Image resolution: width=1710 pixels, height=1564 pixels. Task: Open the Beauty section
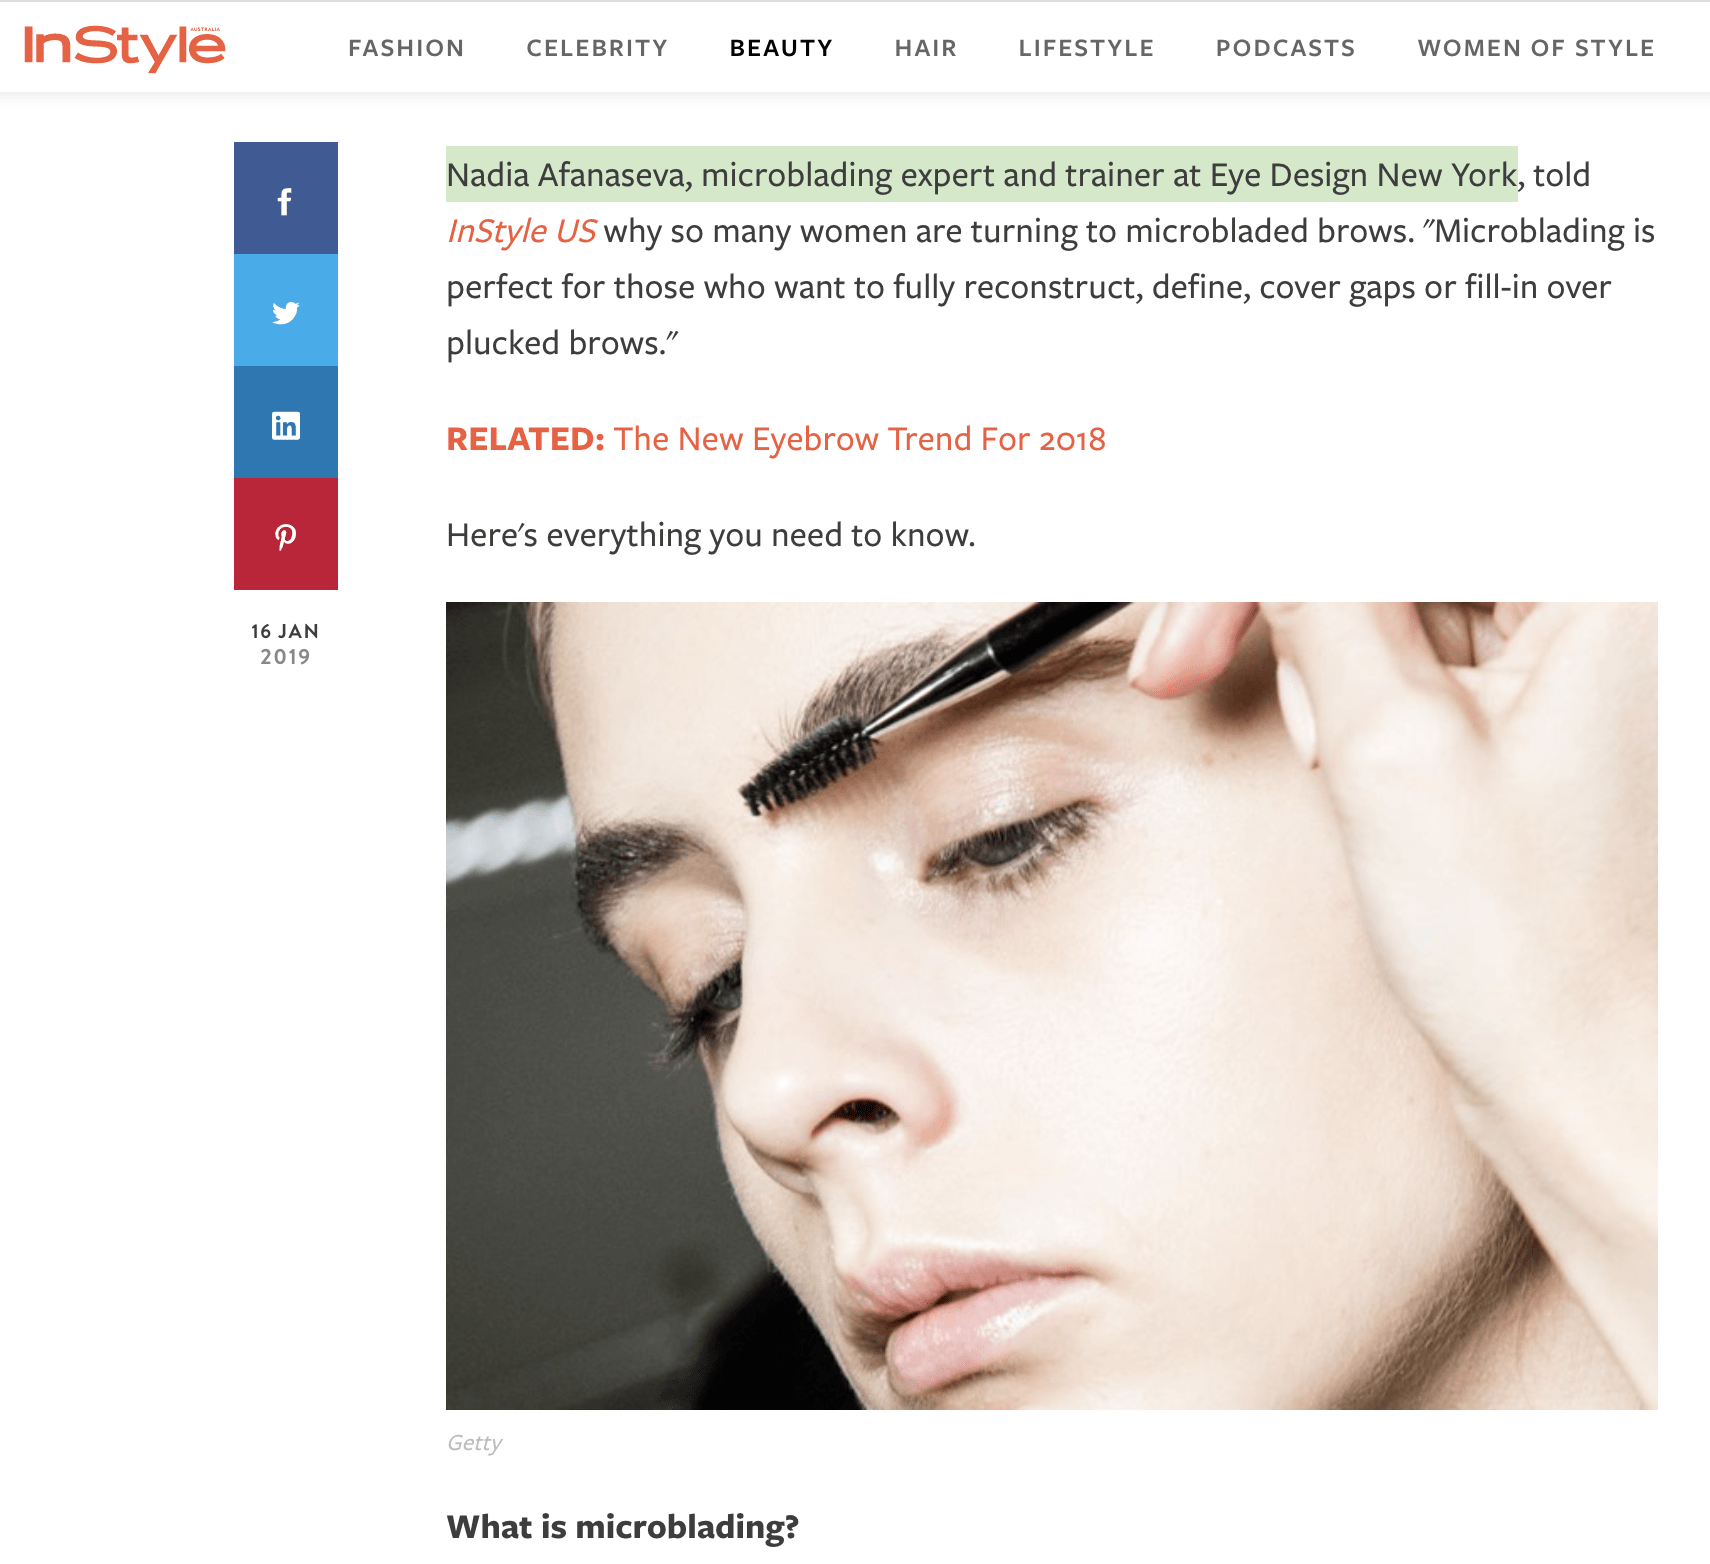[781, 48]
